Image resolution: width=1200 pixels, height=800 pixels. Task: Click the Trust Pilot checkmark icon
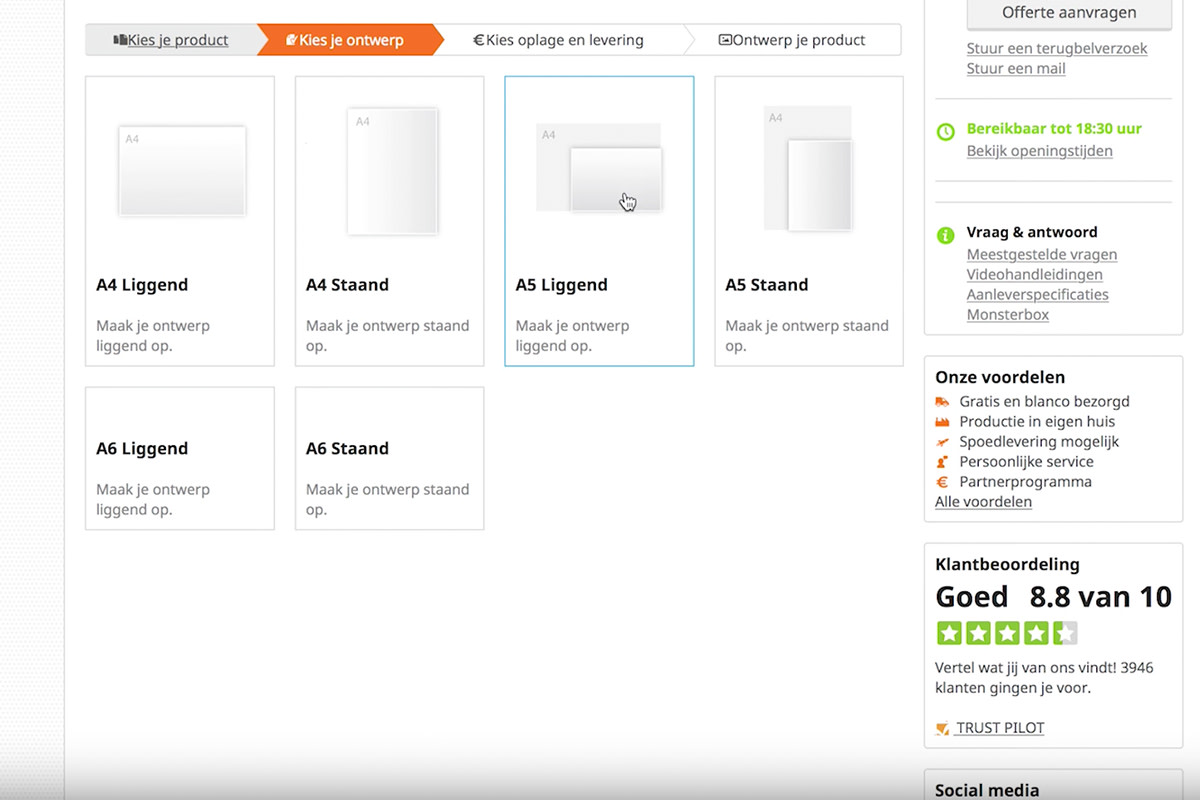(942, 728)
